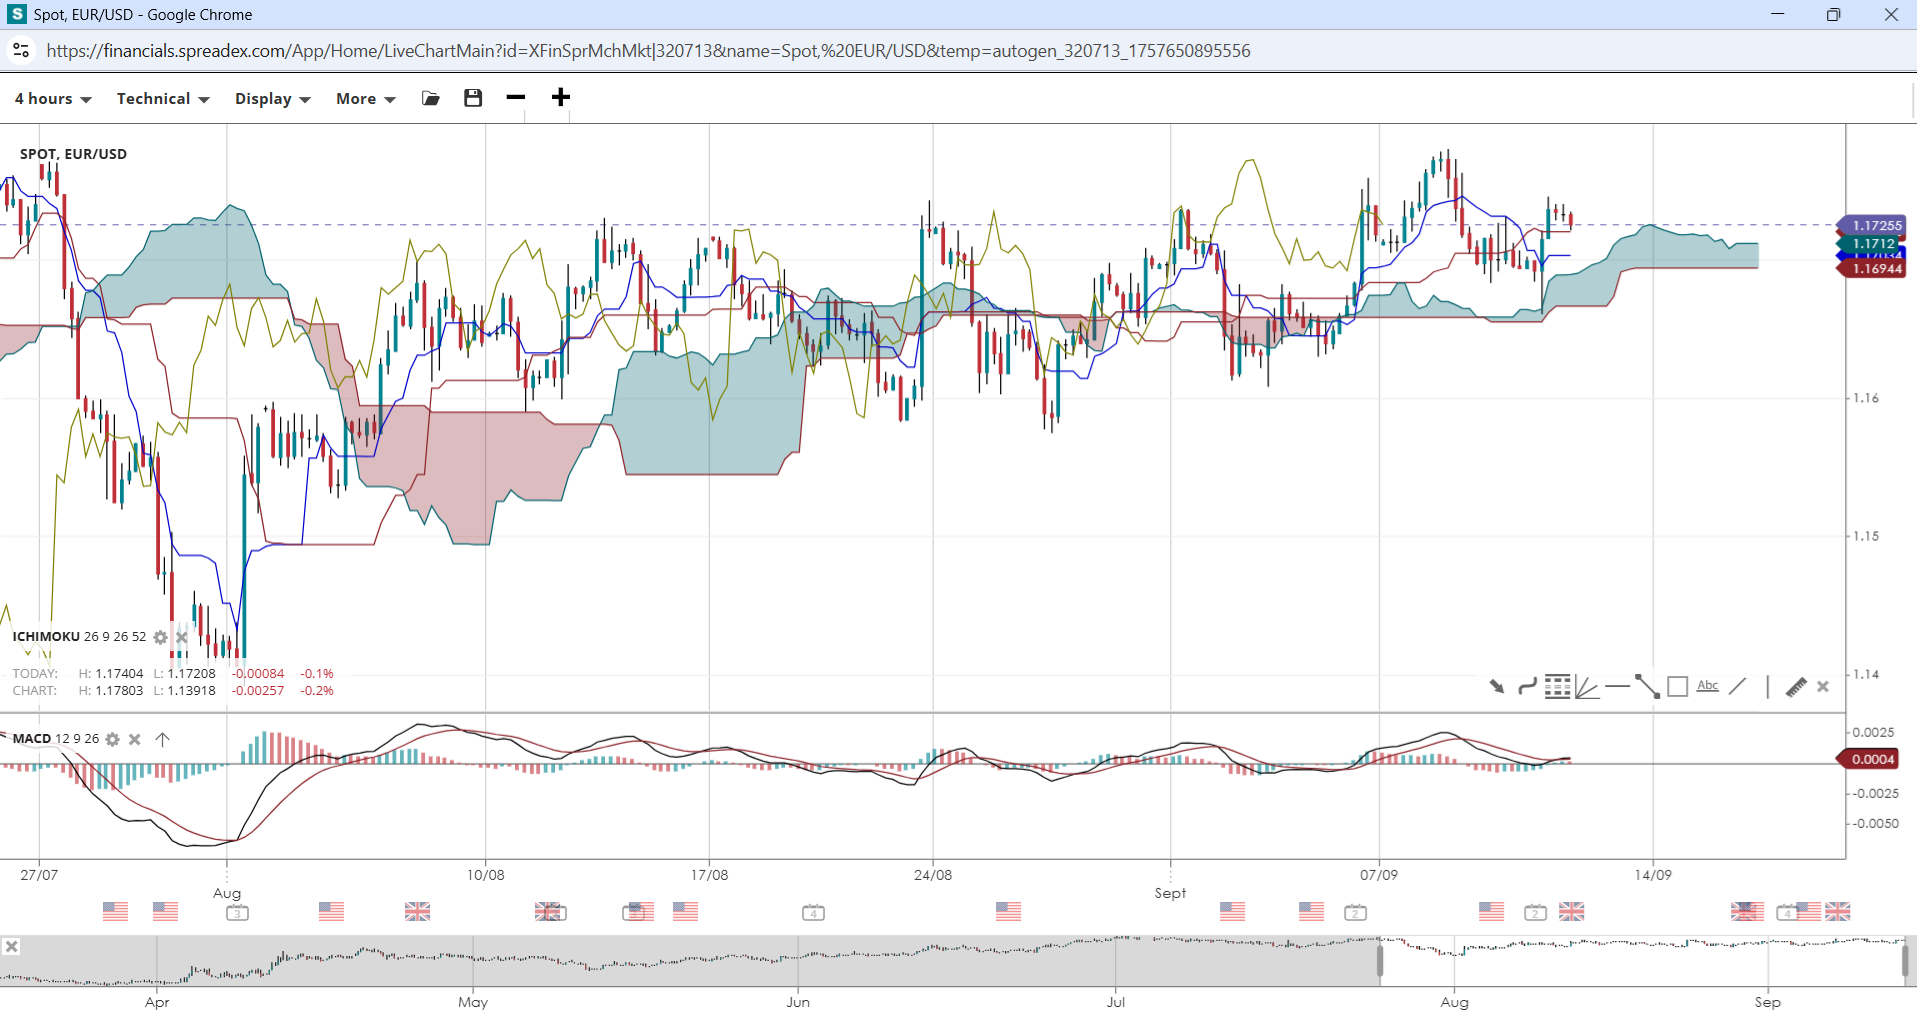The height and width of the screenshot is (1015, 1917).
Task: Grab the navigator right range handle
Action: pyautogui.click(x=1905, y=960)
